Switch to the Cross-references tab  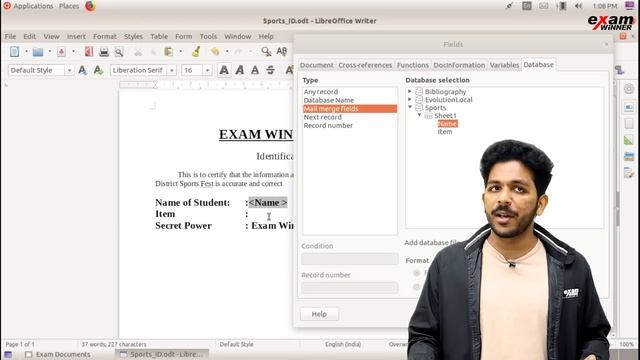coord(365,65)
